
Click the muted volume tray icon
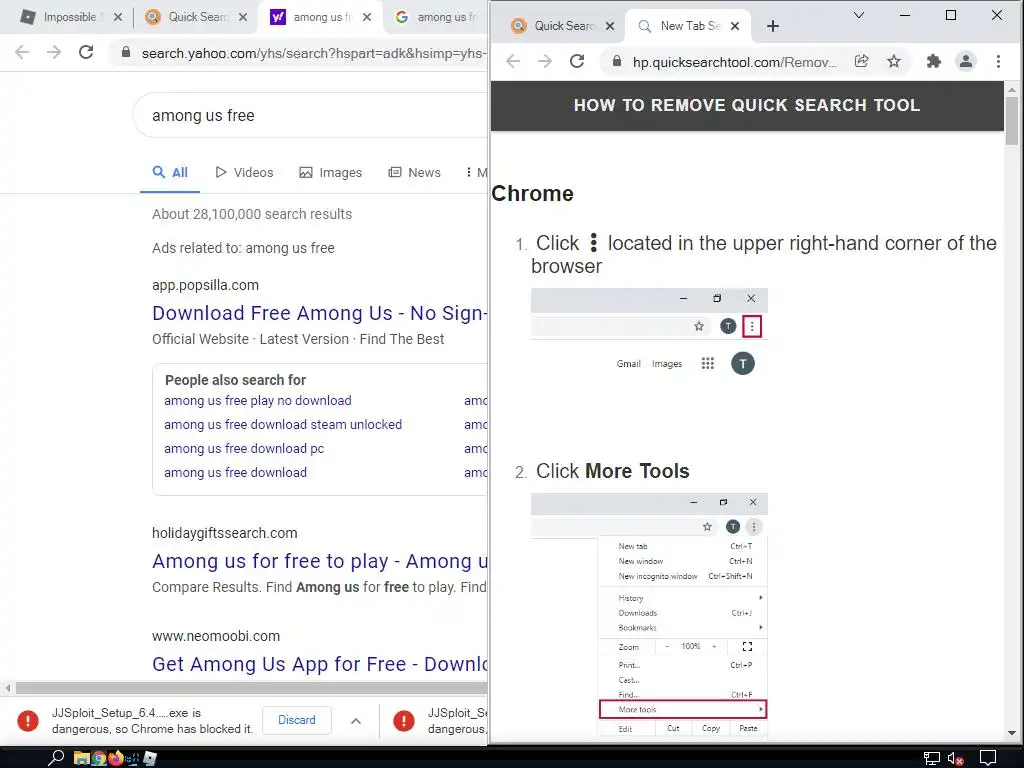(955, 758)
